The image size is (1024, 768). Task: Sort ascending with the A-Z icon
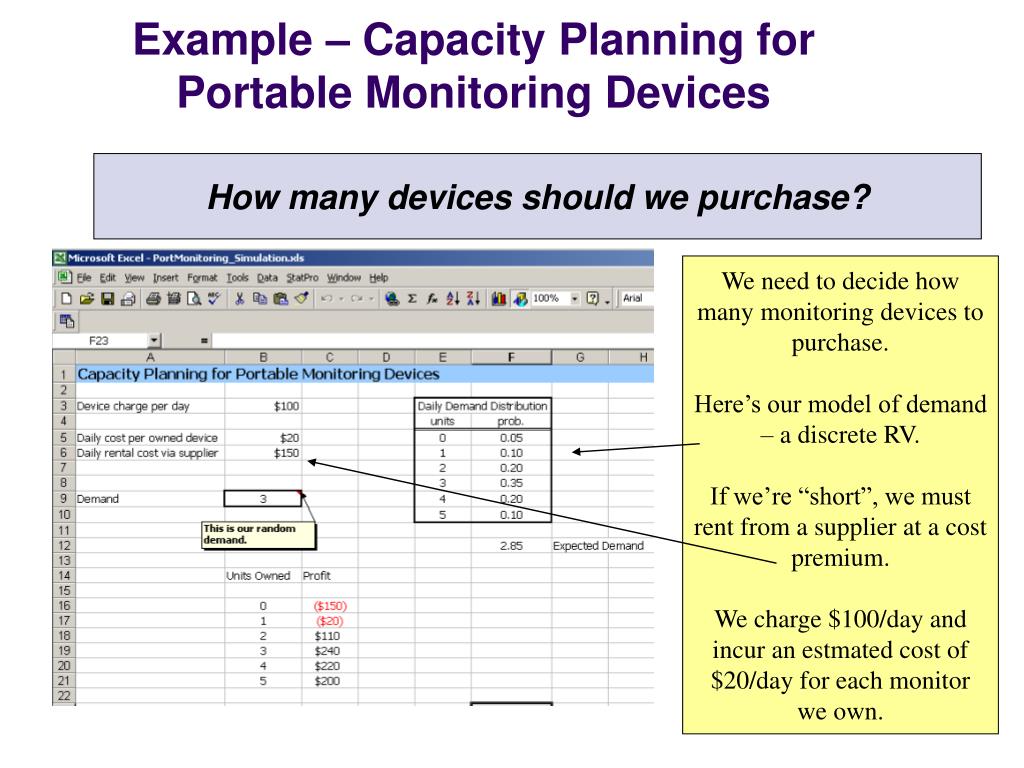pos(453,298)
